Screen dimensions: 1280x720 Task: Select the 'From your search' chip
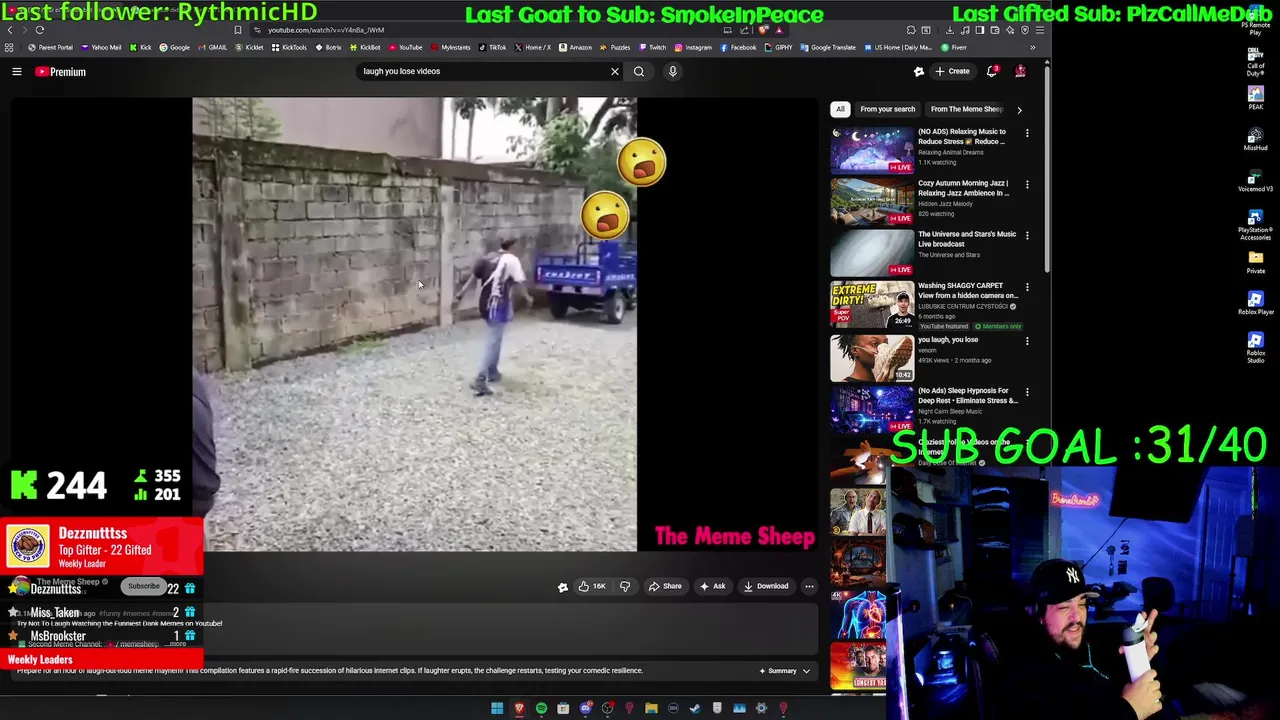tap(887, 109)
